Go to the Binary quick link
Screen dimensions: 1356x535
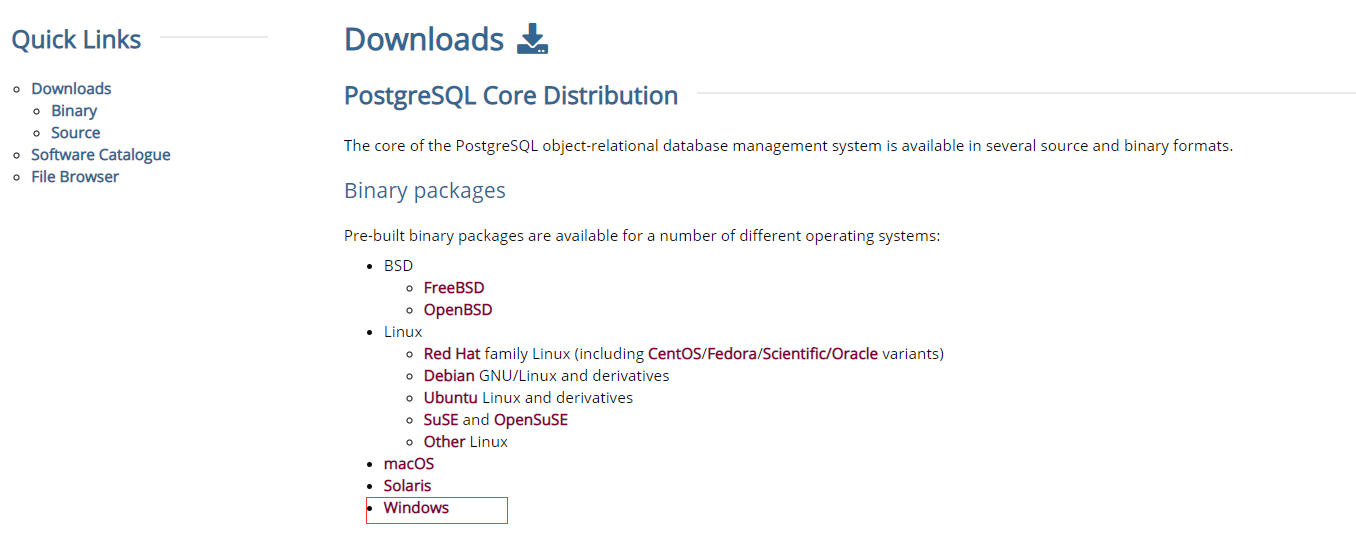pyautogui.click(x=74, y=111)
